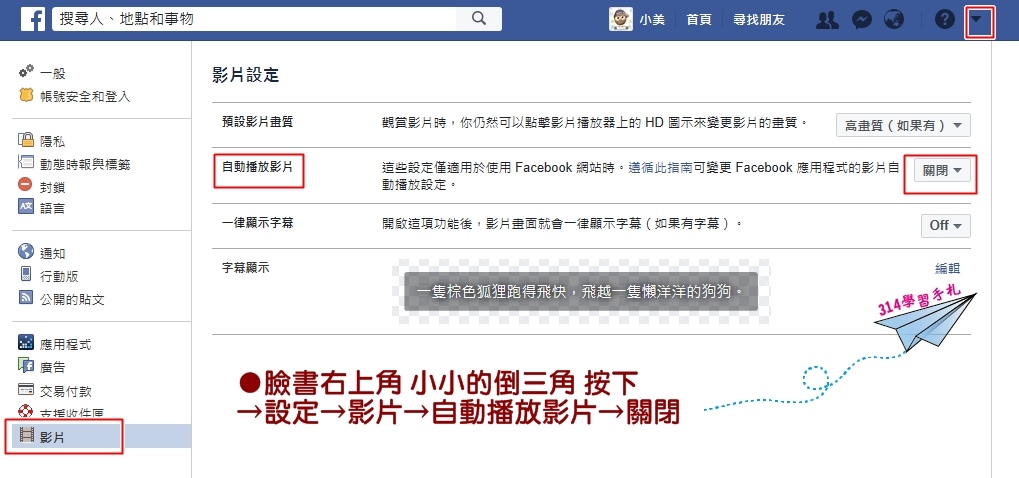This screenshot has width=1019, height=478.
Task: Open the 關閉 autoplay dropdown
Action: (x=942, y=171)
